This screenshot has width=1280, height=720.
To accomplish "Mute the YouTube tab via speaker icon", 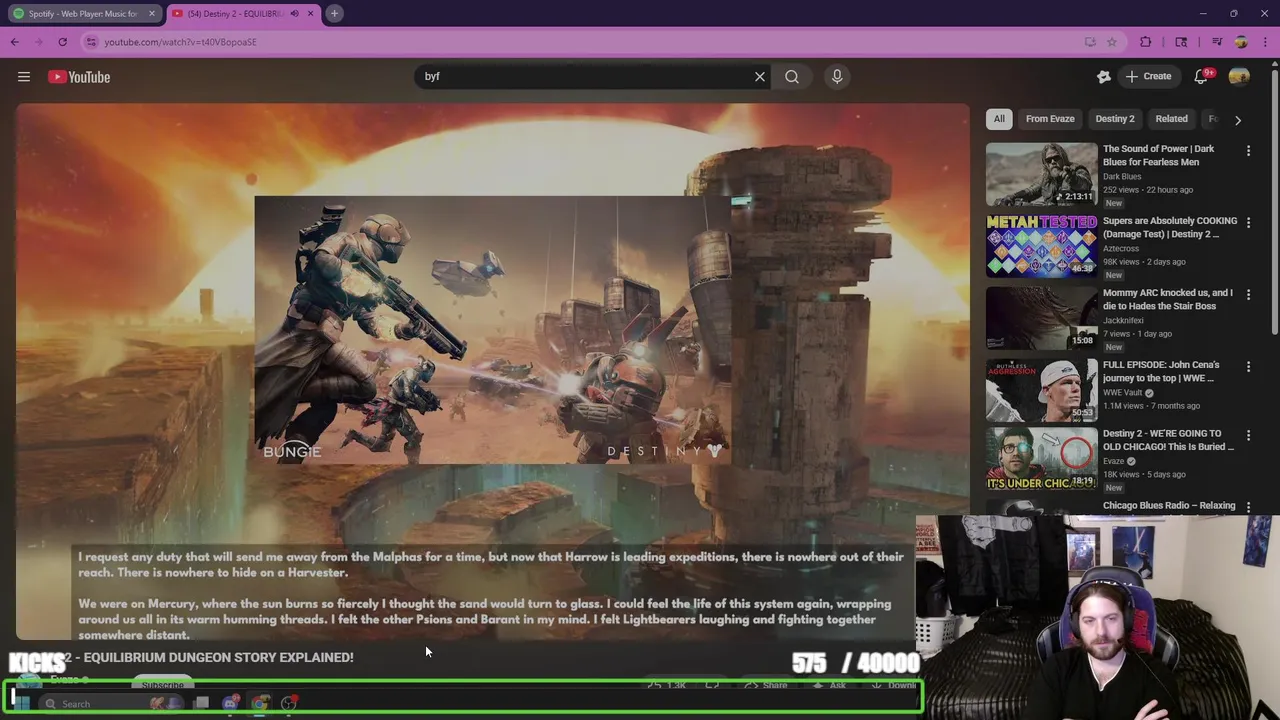I will pyautogui.click(x=294, y=14).
